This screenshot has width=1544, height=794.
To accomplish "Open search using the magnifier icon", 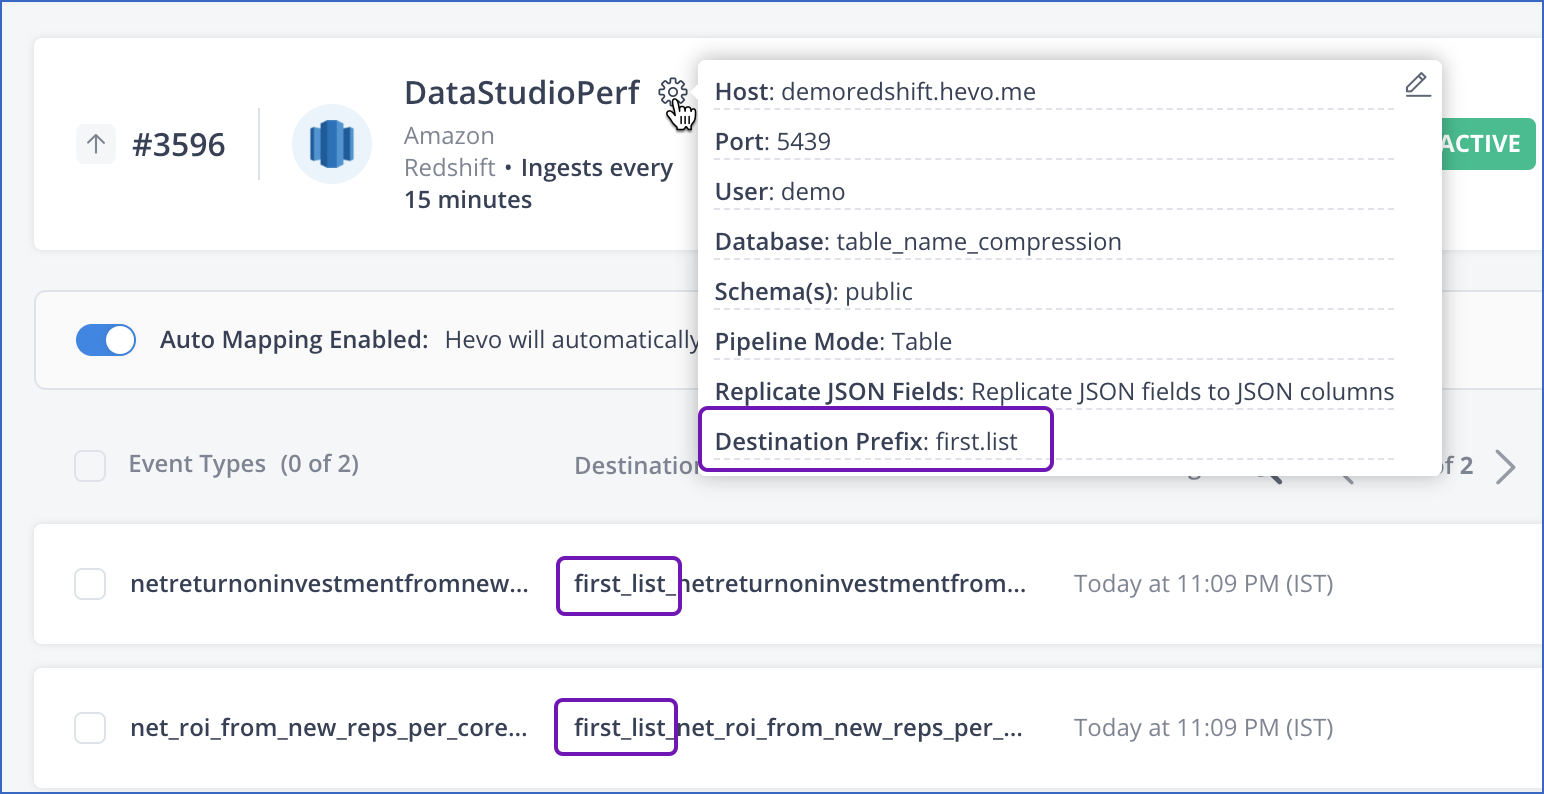I will (1268, 467).
